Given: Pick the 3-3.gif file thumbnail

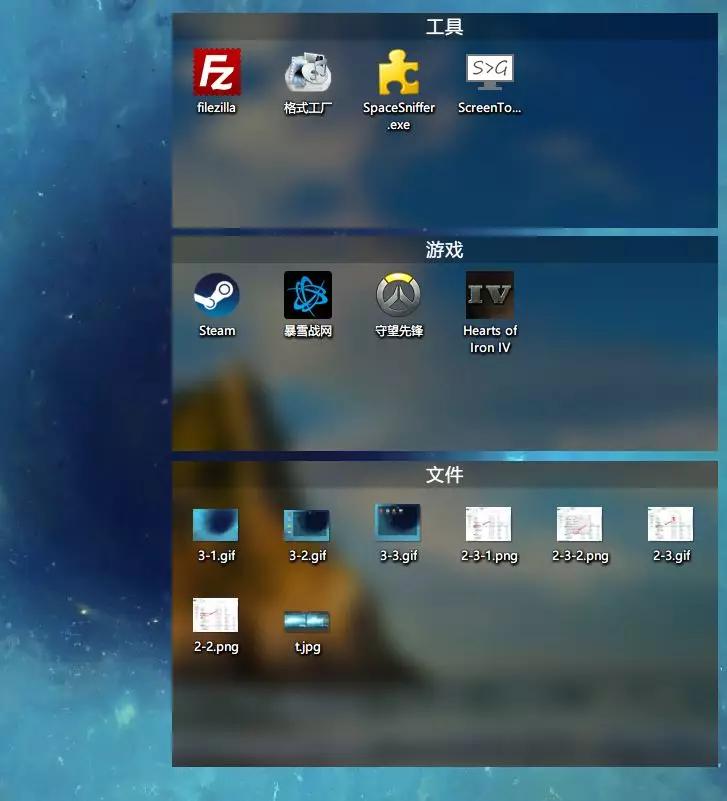Looking at the screenshot, I should (398, 523).
